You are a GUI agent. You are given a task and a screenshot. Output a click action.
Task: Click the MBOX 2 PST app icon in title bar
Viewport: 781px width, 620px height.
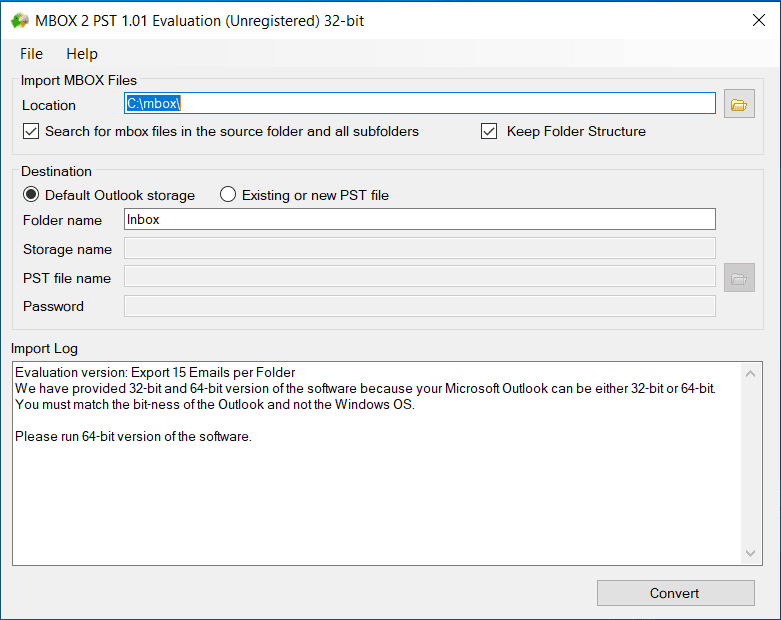[x=20, y=21]
